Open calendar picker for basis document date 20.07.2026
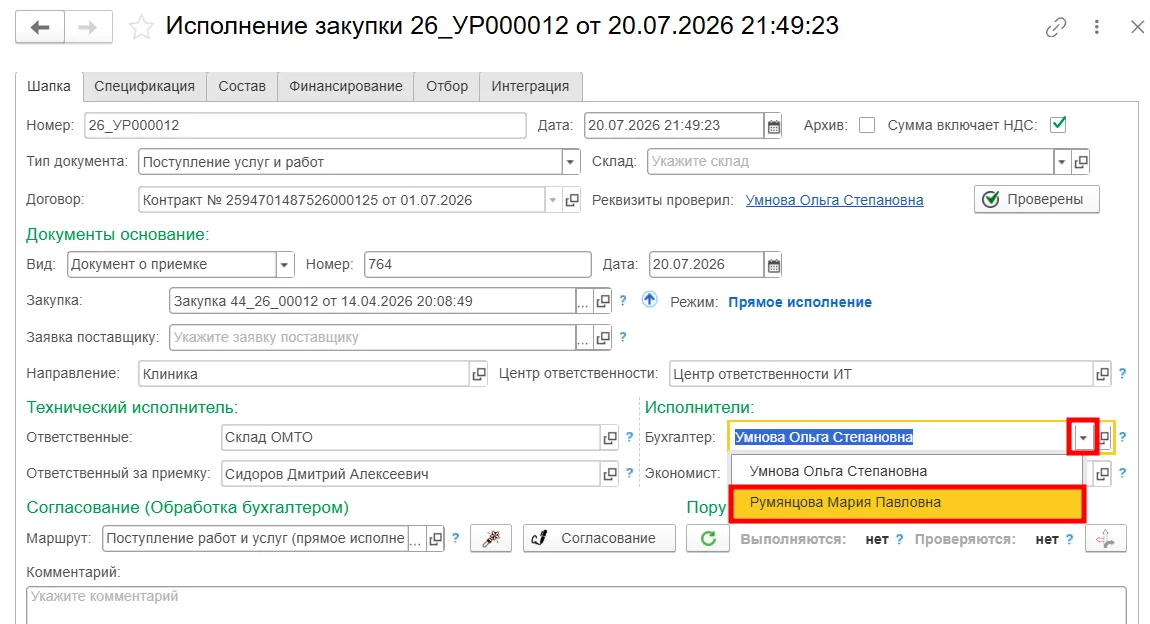 [x=774, y=265]
